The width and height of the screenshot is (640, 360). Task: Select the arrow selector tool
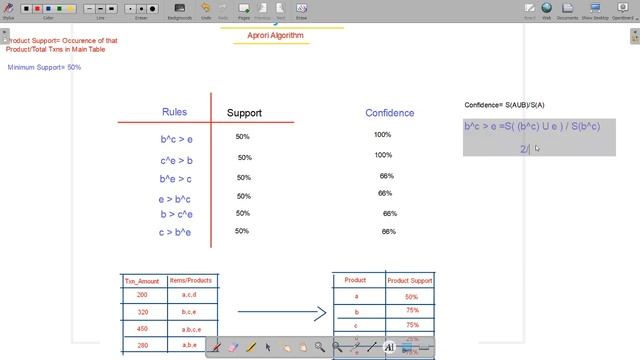tap(268, 347)
